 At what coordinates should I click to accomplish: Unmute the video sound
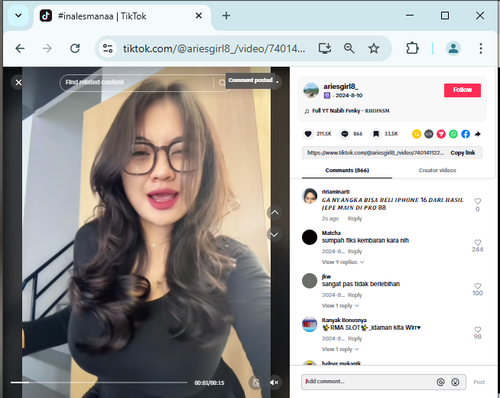click(x=274, y=382)
